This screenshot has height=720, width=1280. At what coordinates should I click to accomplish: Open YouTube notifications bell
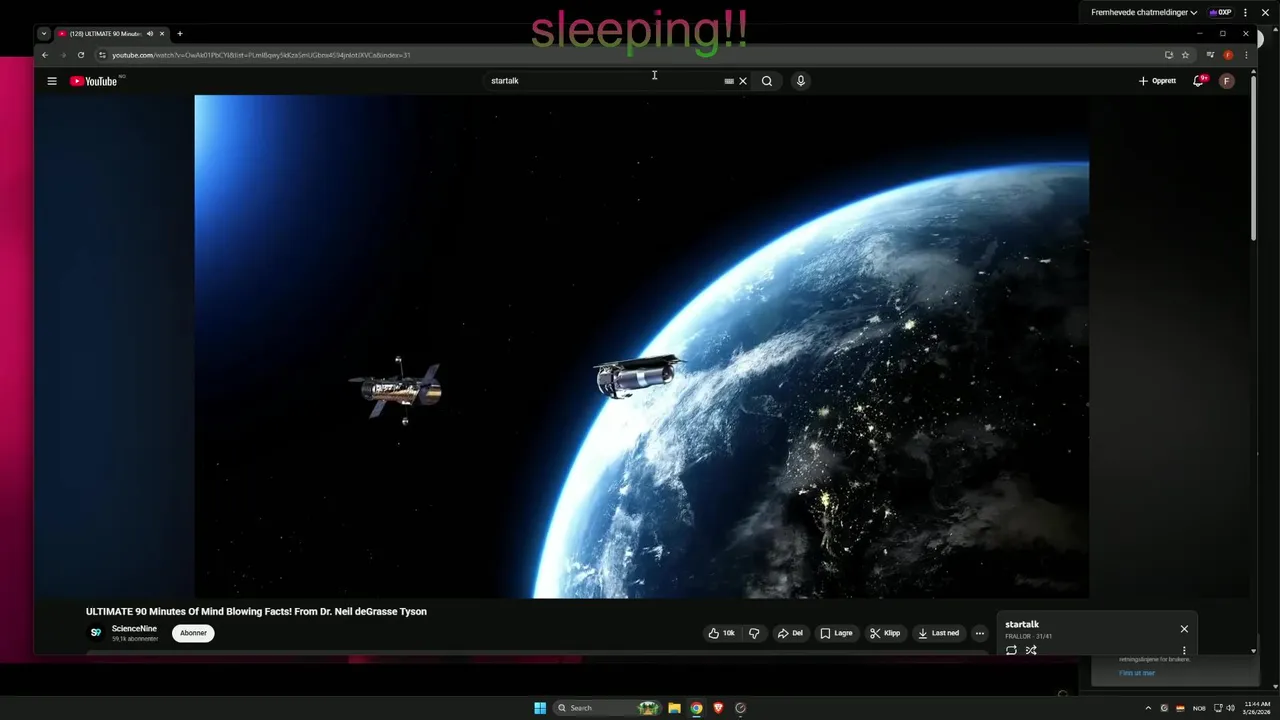point(1198,81)
